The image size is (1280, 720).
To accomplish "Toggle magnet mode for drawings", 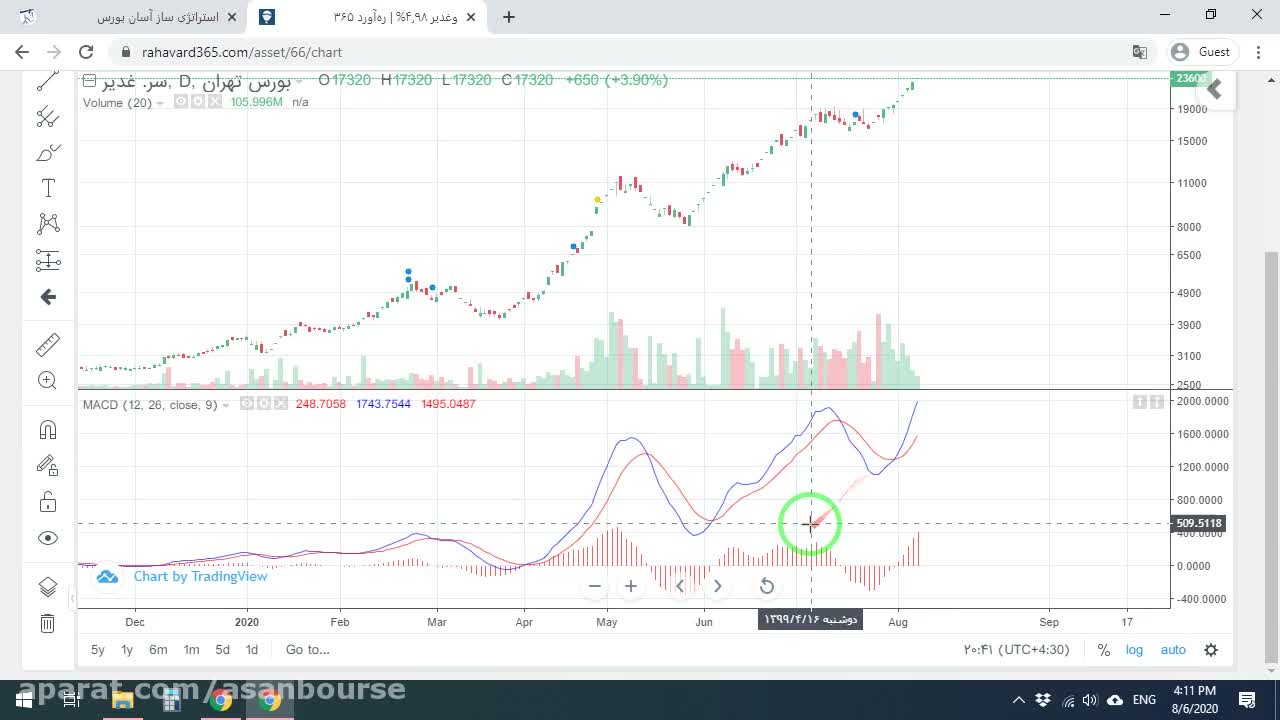I will click(x=47, y=430).
